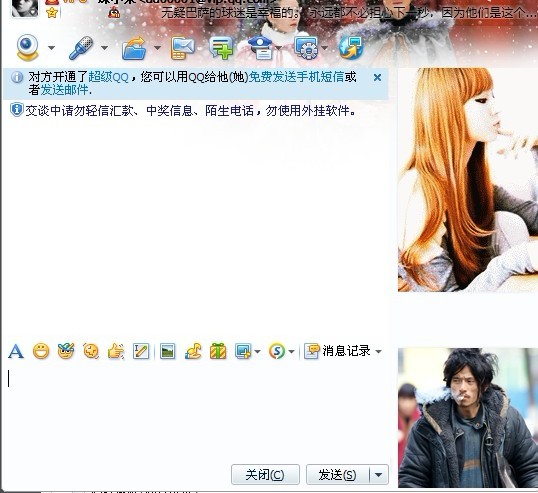Capture screen with screenshot icon
The height and width of the screenshot is (493, 538).
point(243,351)
